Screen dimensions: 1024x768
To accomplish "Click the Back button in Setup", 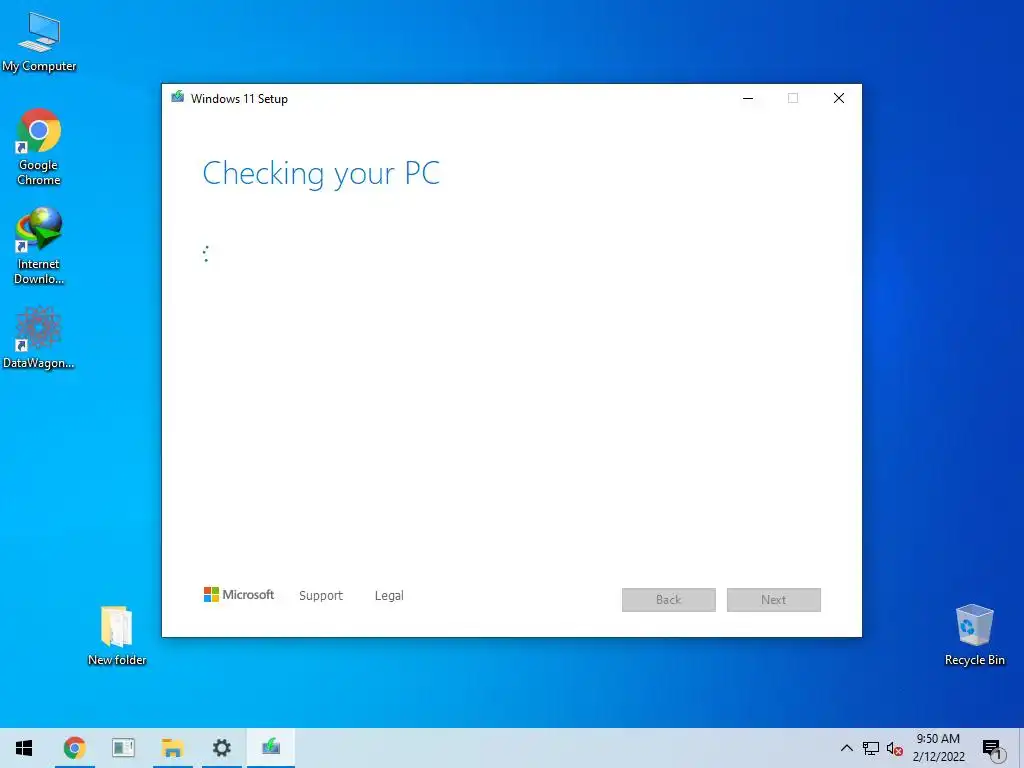I will (669, 600).
